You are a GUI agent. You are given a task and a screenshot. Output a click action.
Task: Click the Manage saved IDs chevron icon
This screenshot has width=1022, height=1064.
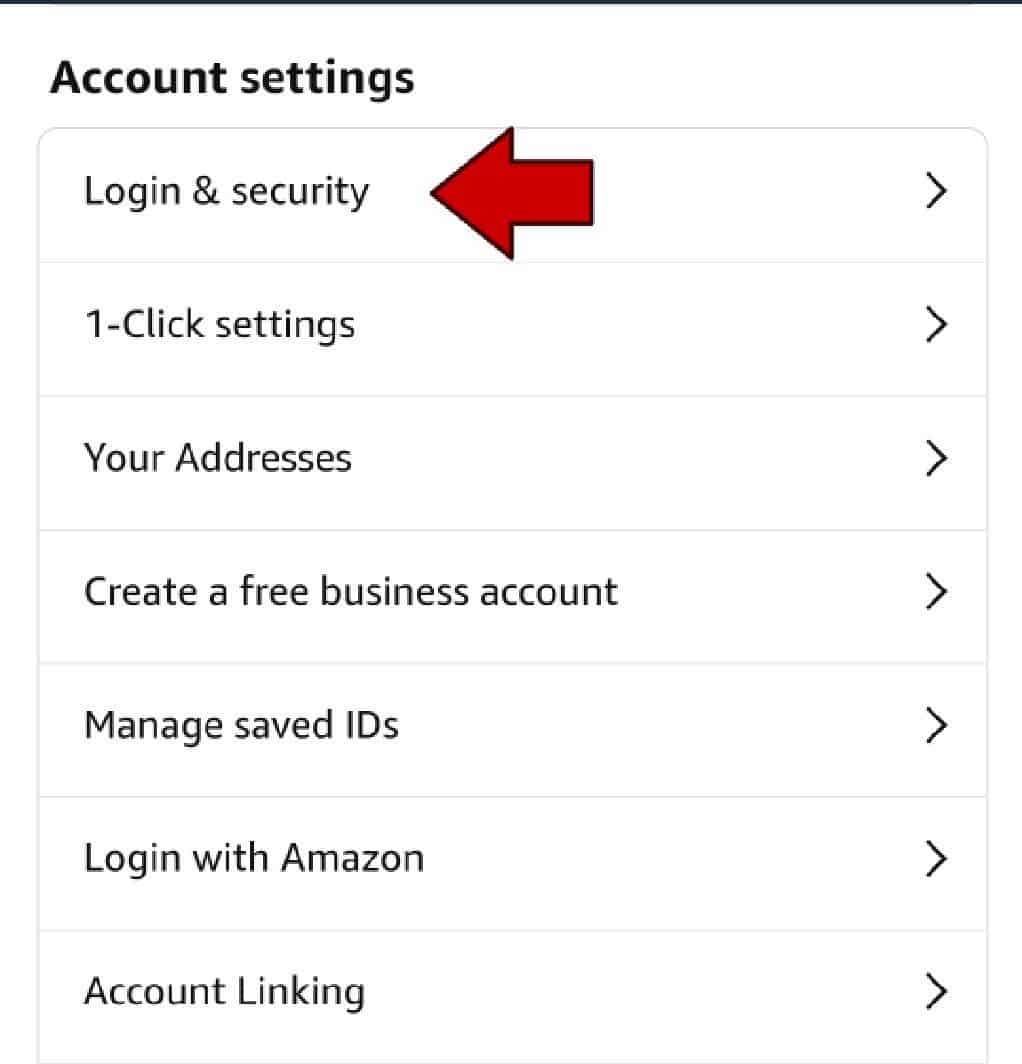click(x=935, y=725)
